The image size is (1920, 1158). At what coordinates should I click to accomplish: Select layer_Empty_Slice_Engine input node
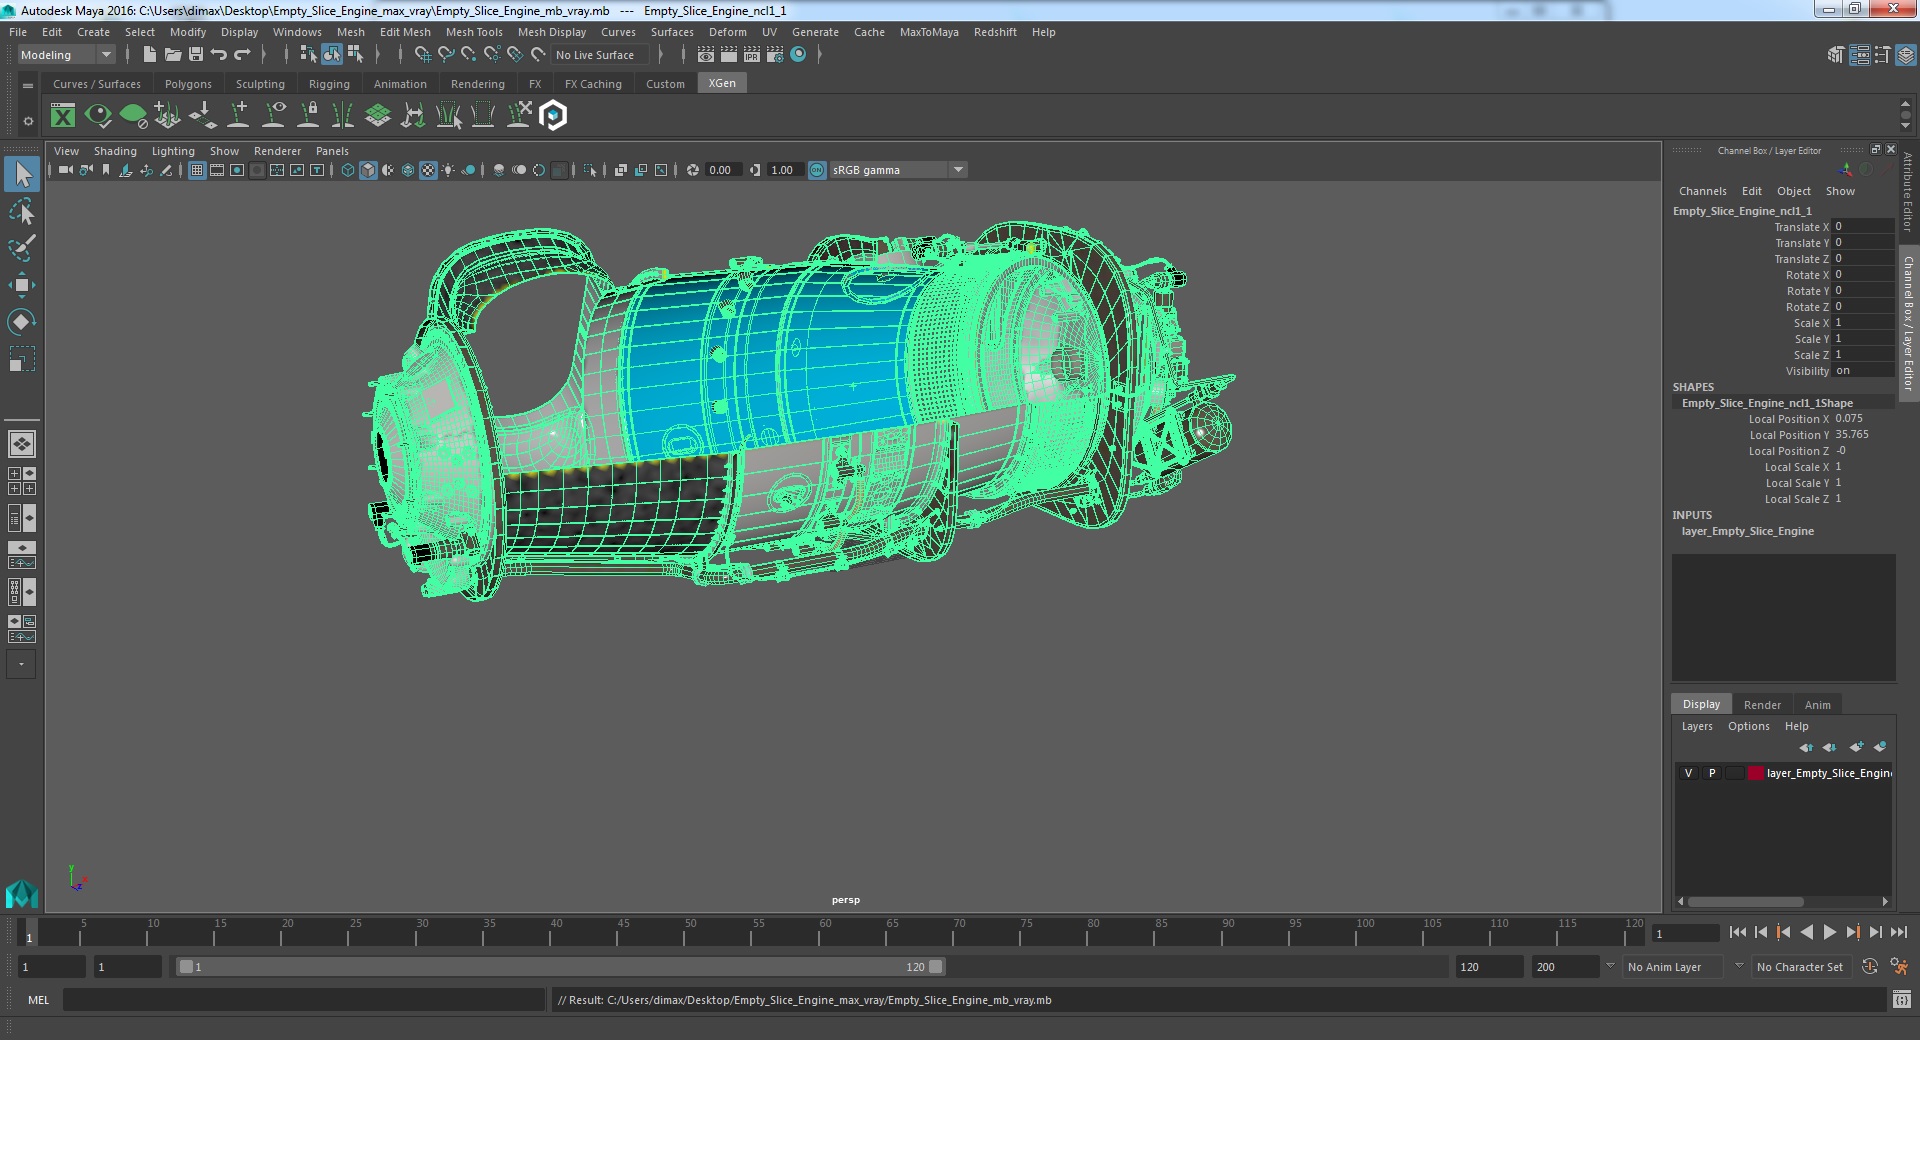pos(1747,531)
